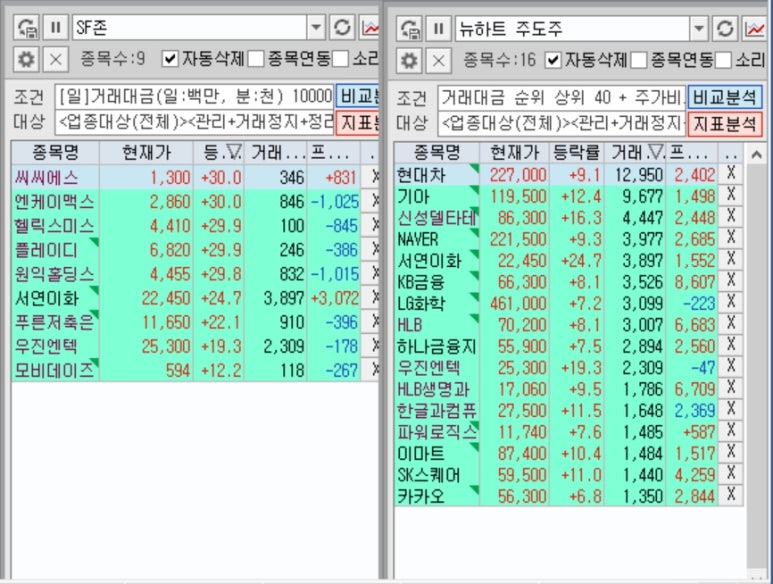The width and height of the screenshot is (773, 584).
Task: Click the 뉴하트 주도주 조건 text field
Action: [562, 97]
